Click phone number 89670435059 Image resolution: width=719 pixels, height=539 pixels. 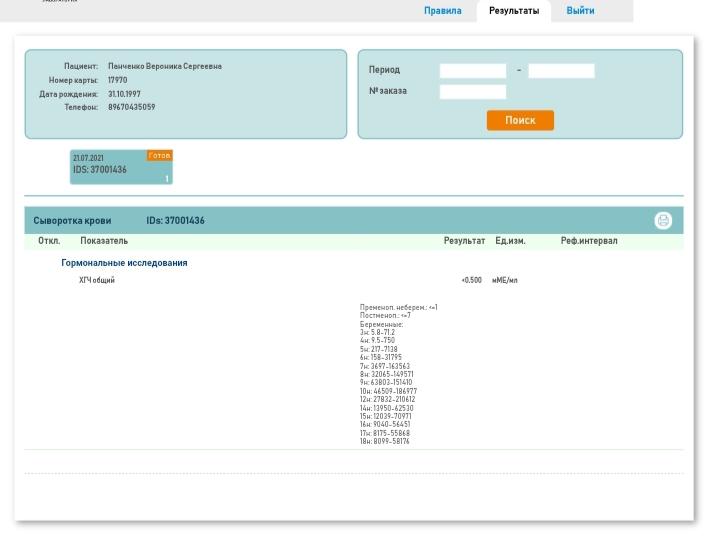pos(132,107)
